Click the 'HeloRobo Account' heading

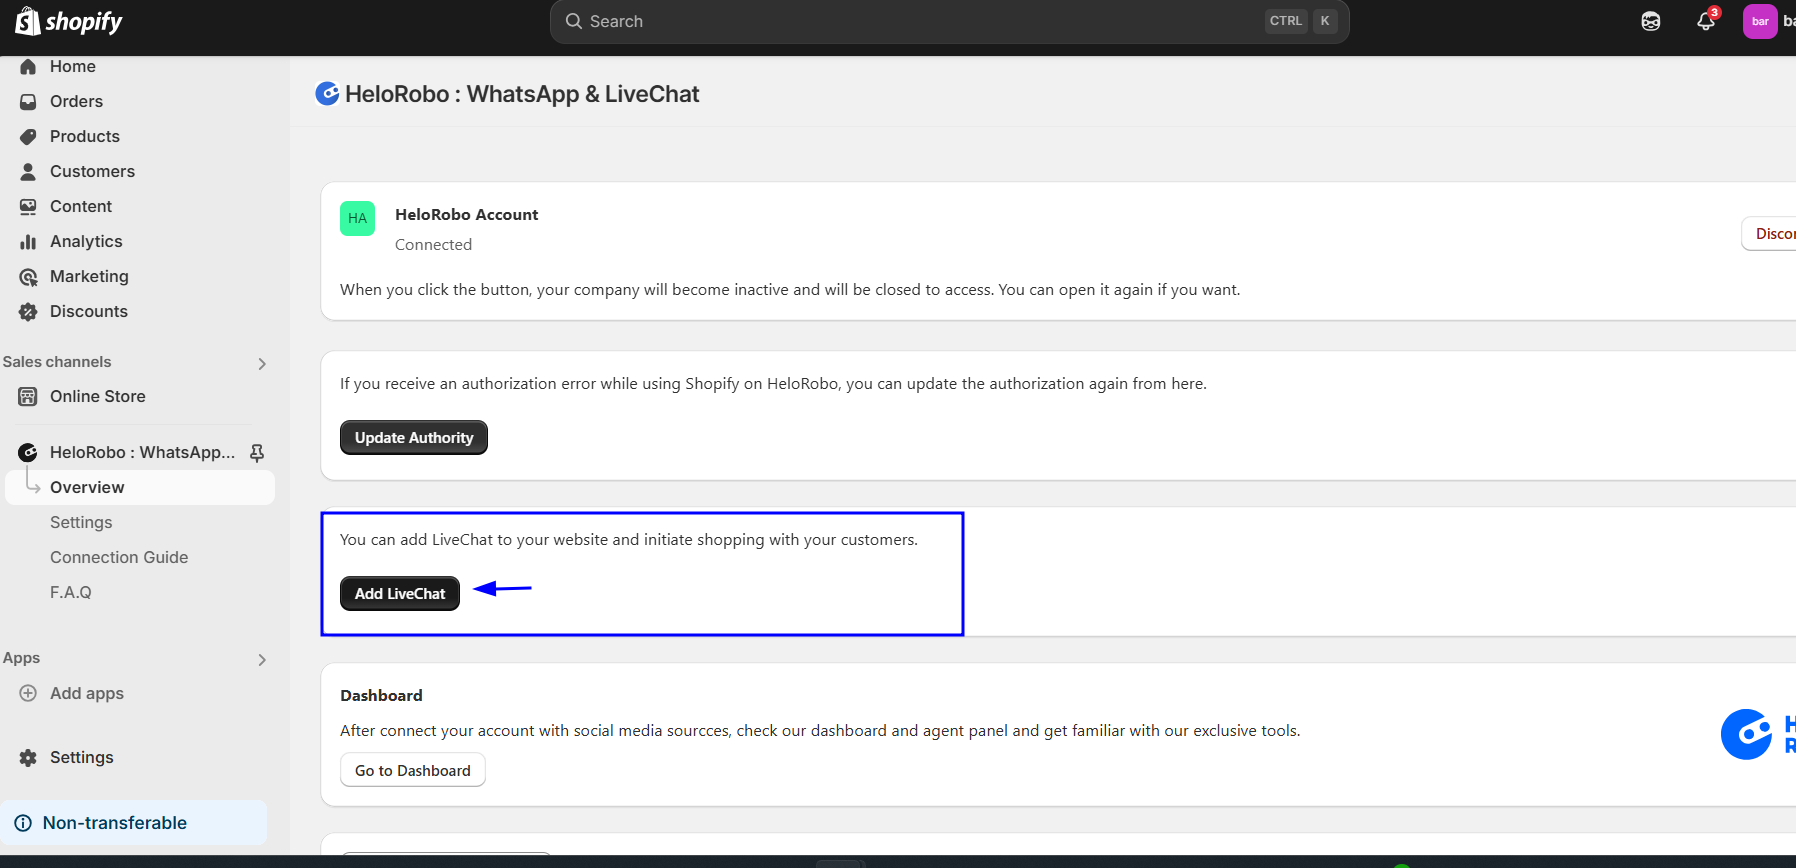click(466, 214)
